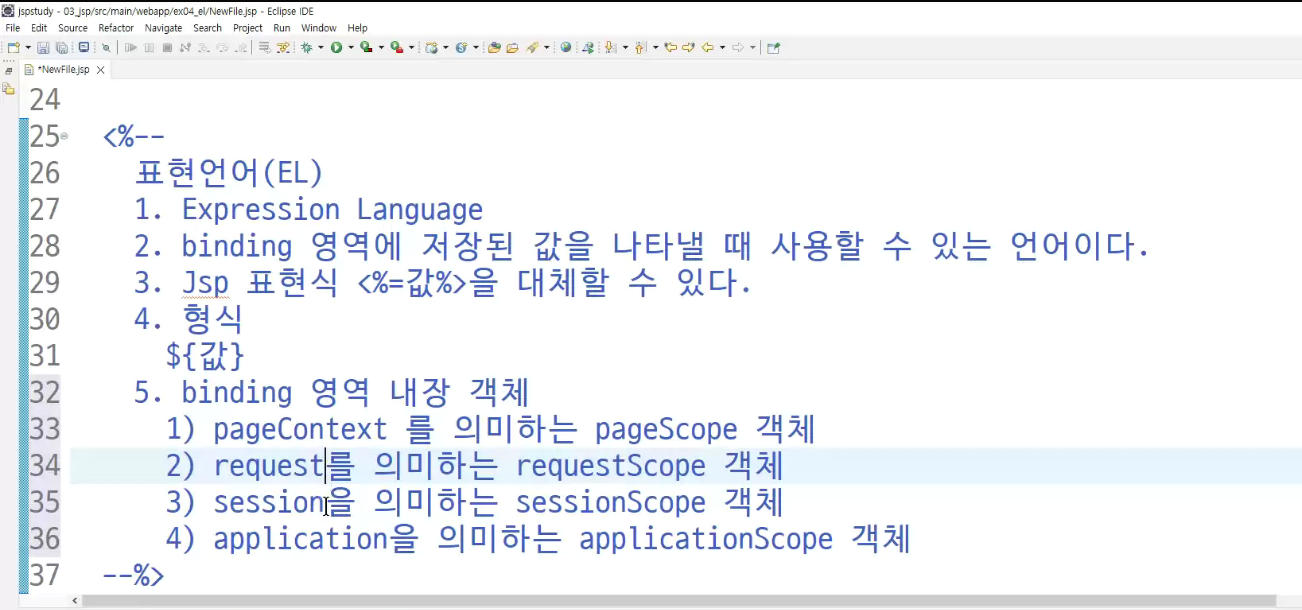1302x610 pixels.
Task: Click the Next Annotation down-arrow icon
Action: (x=609, y=47)
